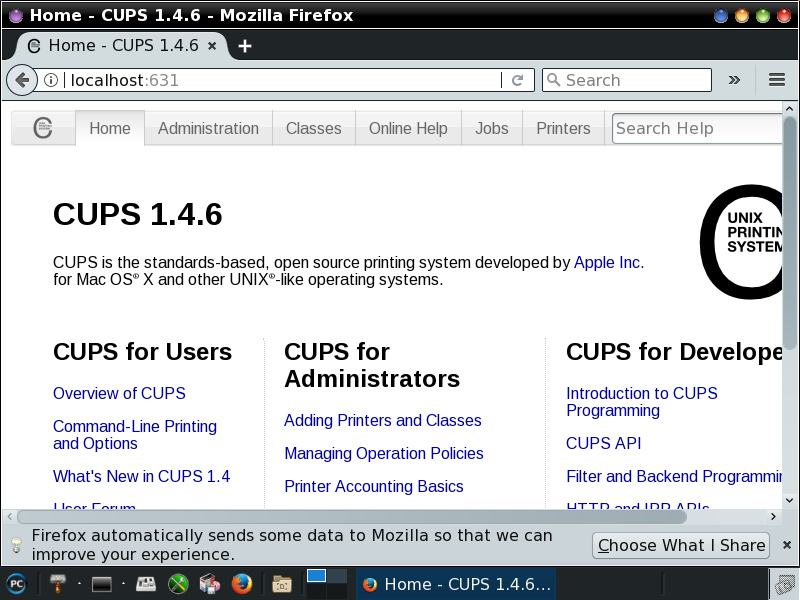The image size is (800, 600).
Task: Open the PC start menu button in taskbar
Action: pos(16,584)
